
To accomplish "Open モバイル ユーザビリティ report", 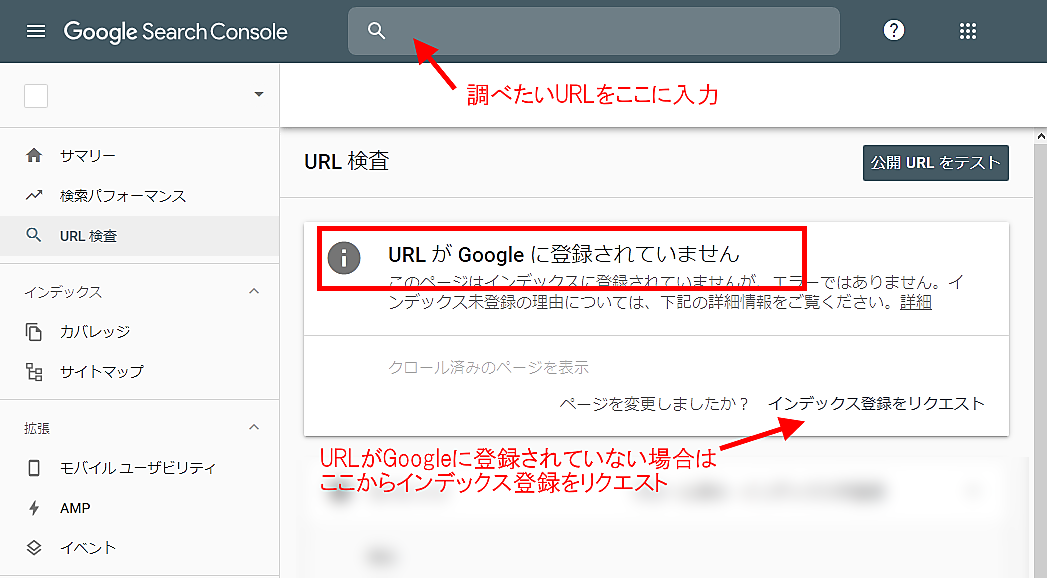I will [x=140, y=468].
